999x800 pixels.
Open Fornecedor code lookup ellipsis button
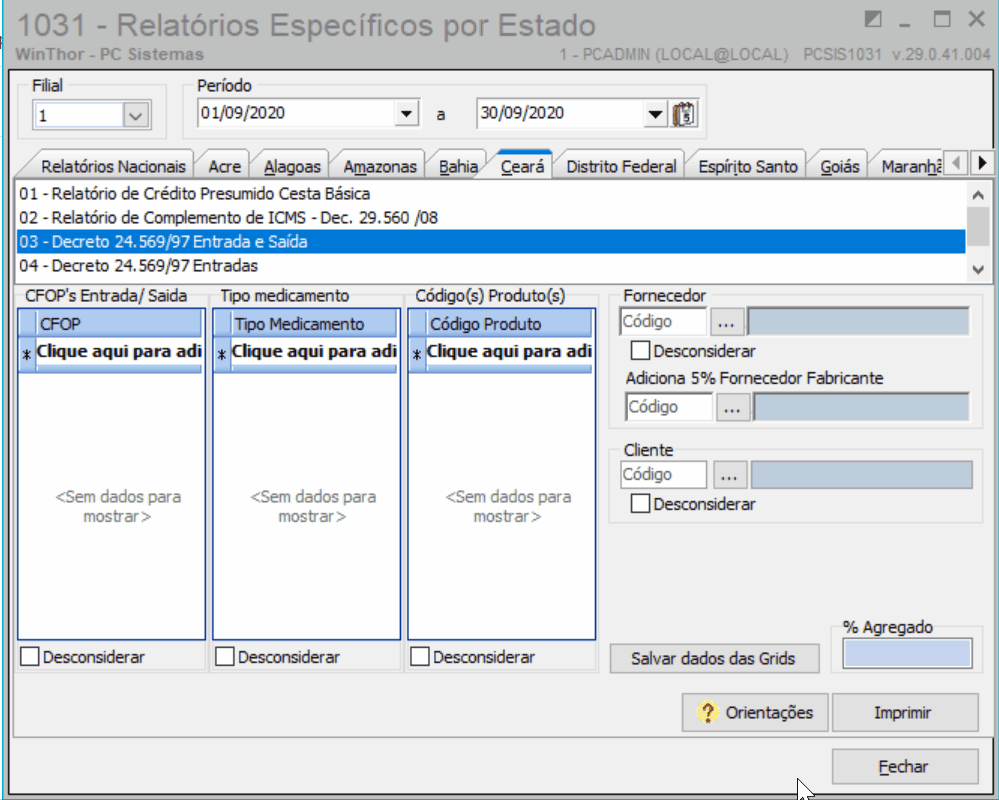tap(726, 322)
